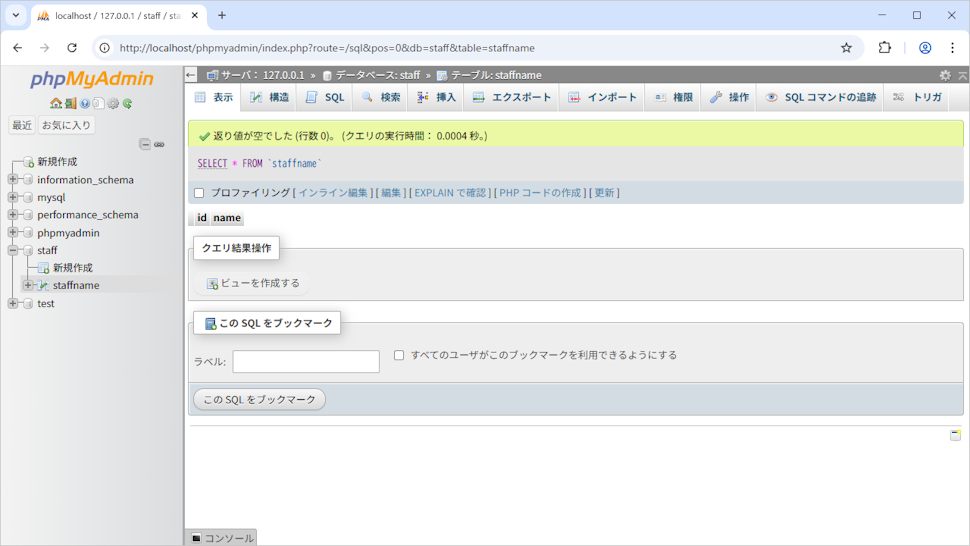Close the localhost phpMyAdmin tab
970x546 pixels.
pyautogui.click(x=195, y=15)
